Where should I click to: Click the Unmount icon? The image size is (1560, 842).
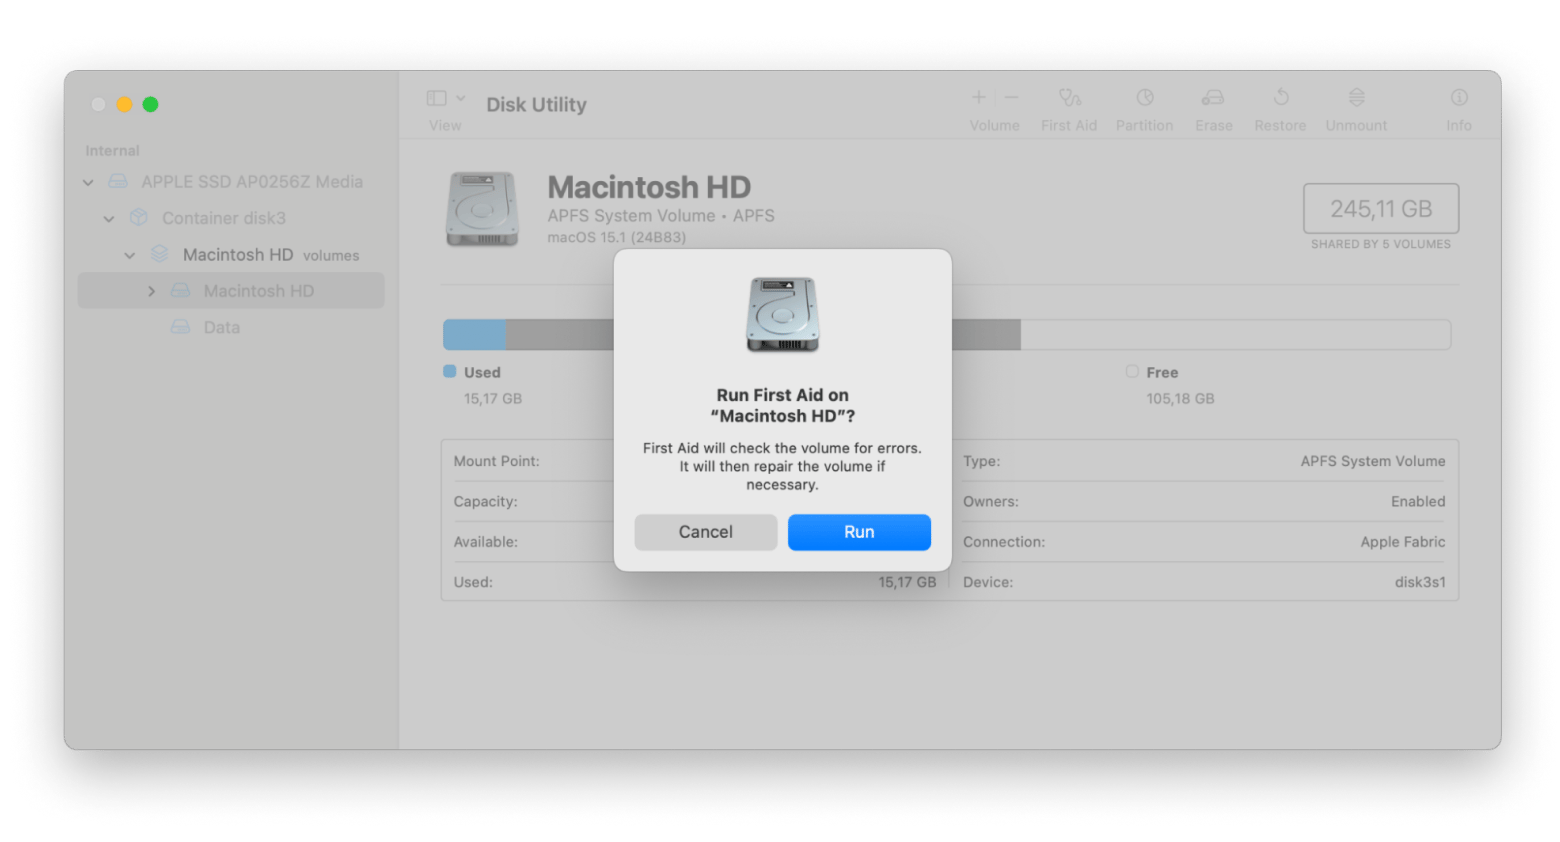tap(1356, 97)
